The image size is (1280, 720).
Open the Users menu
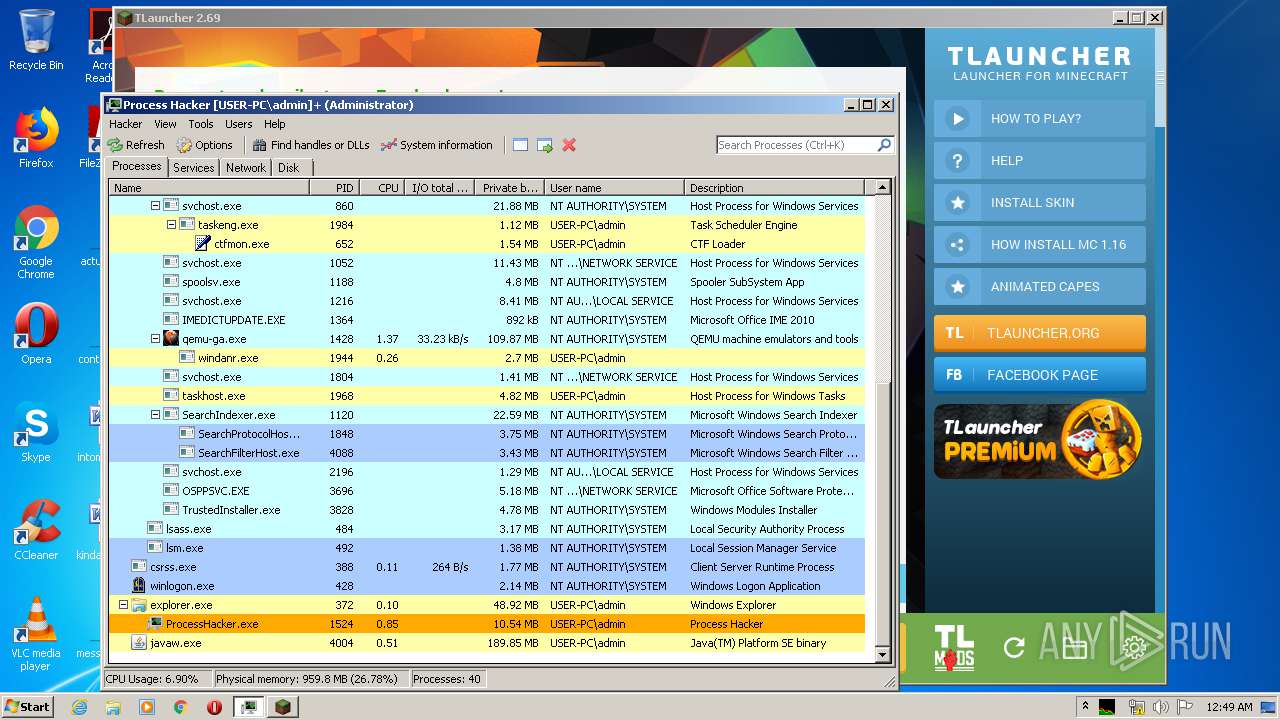(x=238, y=124)
